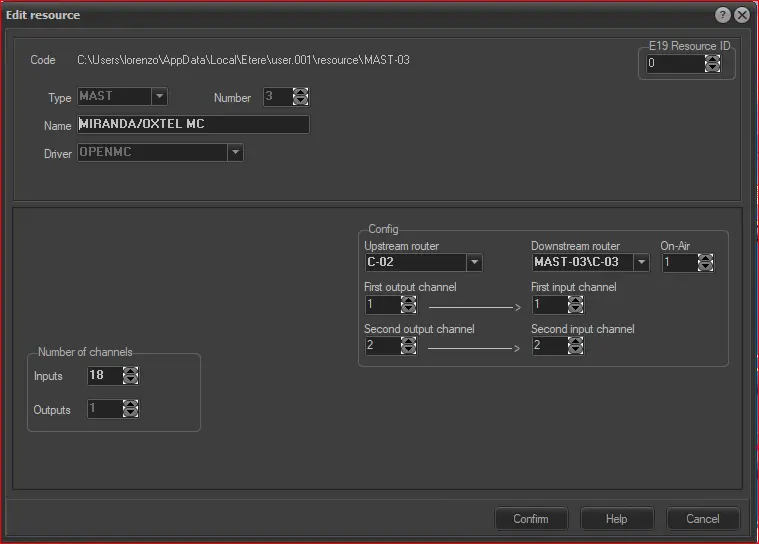
Task: Adjust the Second input channel stepper
Action: point(575,346)
